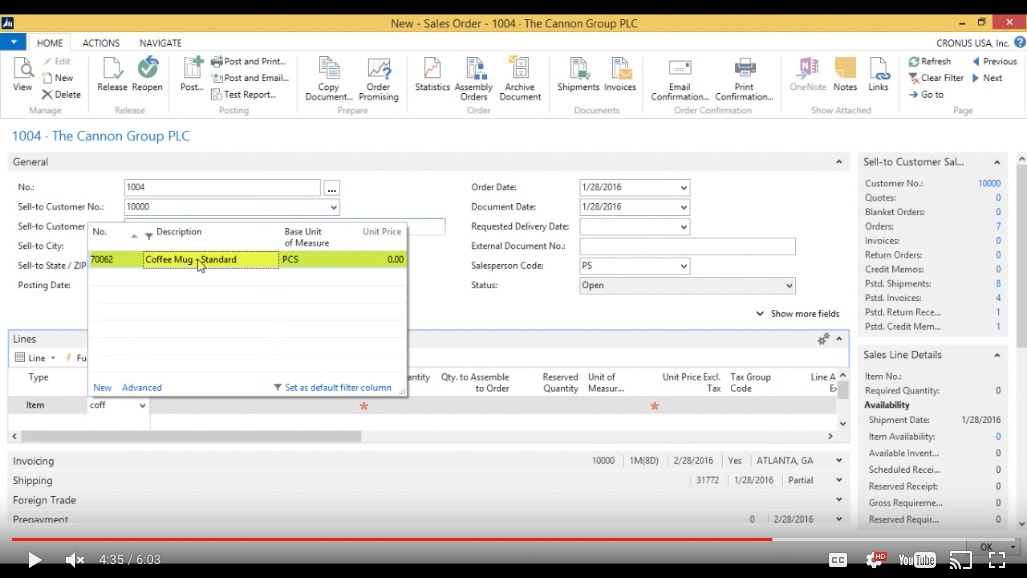Image resolution: width=1027 pixels, height=578 pixels.
Task: Enter video fullscreen mode
Action: (997, 560)
